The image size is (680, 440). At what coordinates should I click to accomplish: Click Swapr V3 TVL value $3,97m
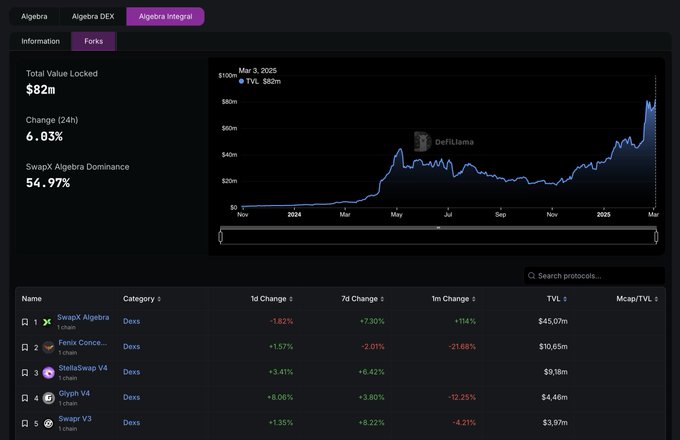555,423
